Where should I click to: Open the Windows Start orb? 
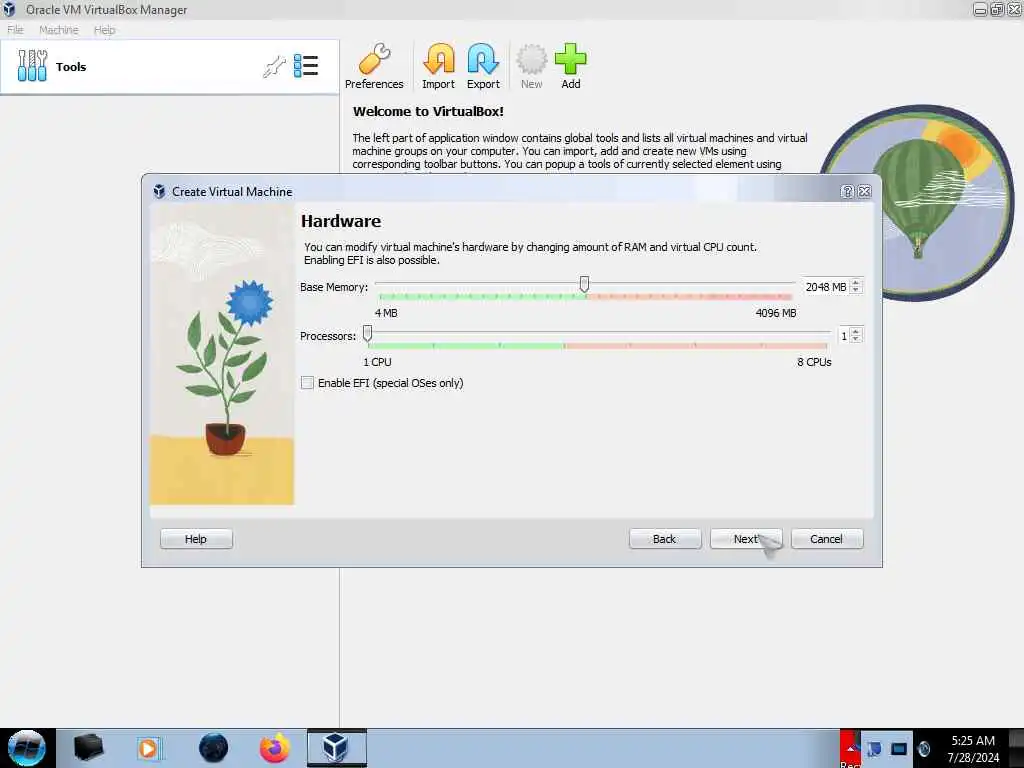tap(27, 748)
